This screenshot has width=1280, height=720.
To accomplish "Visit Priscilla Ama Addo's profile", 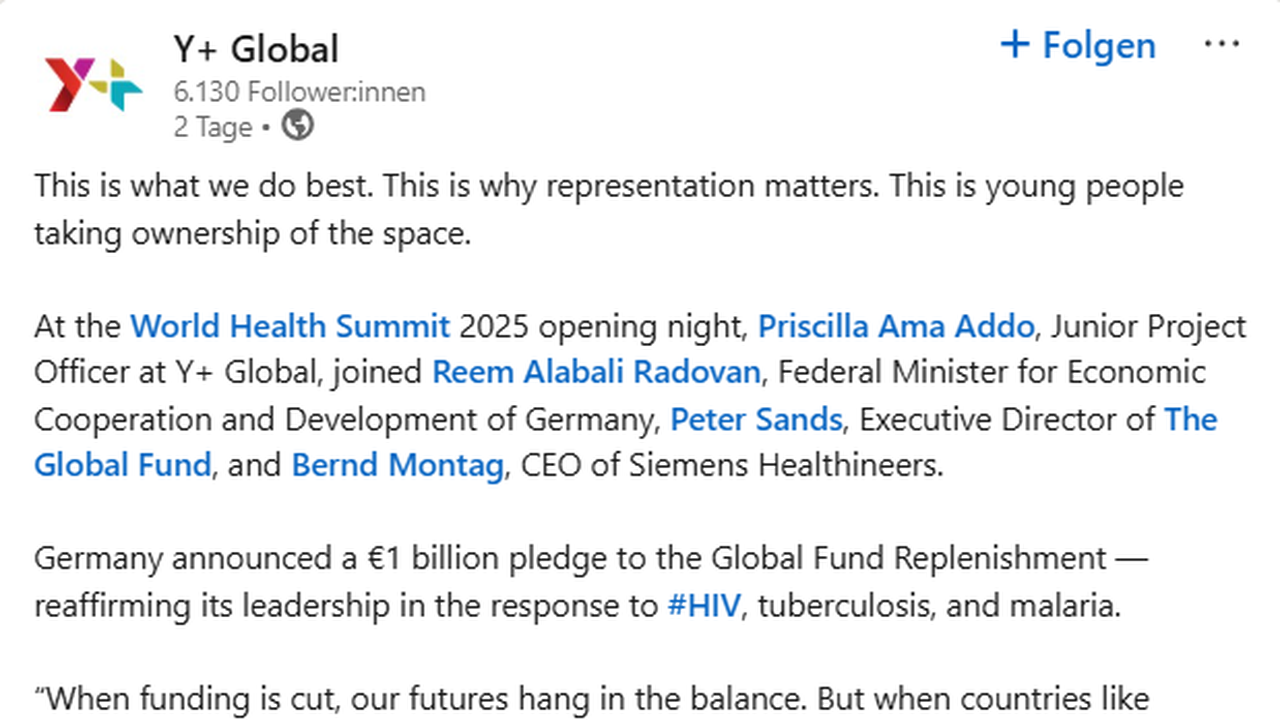I will tap(895, 326).
